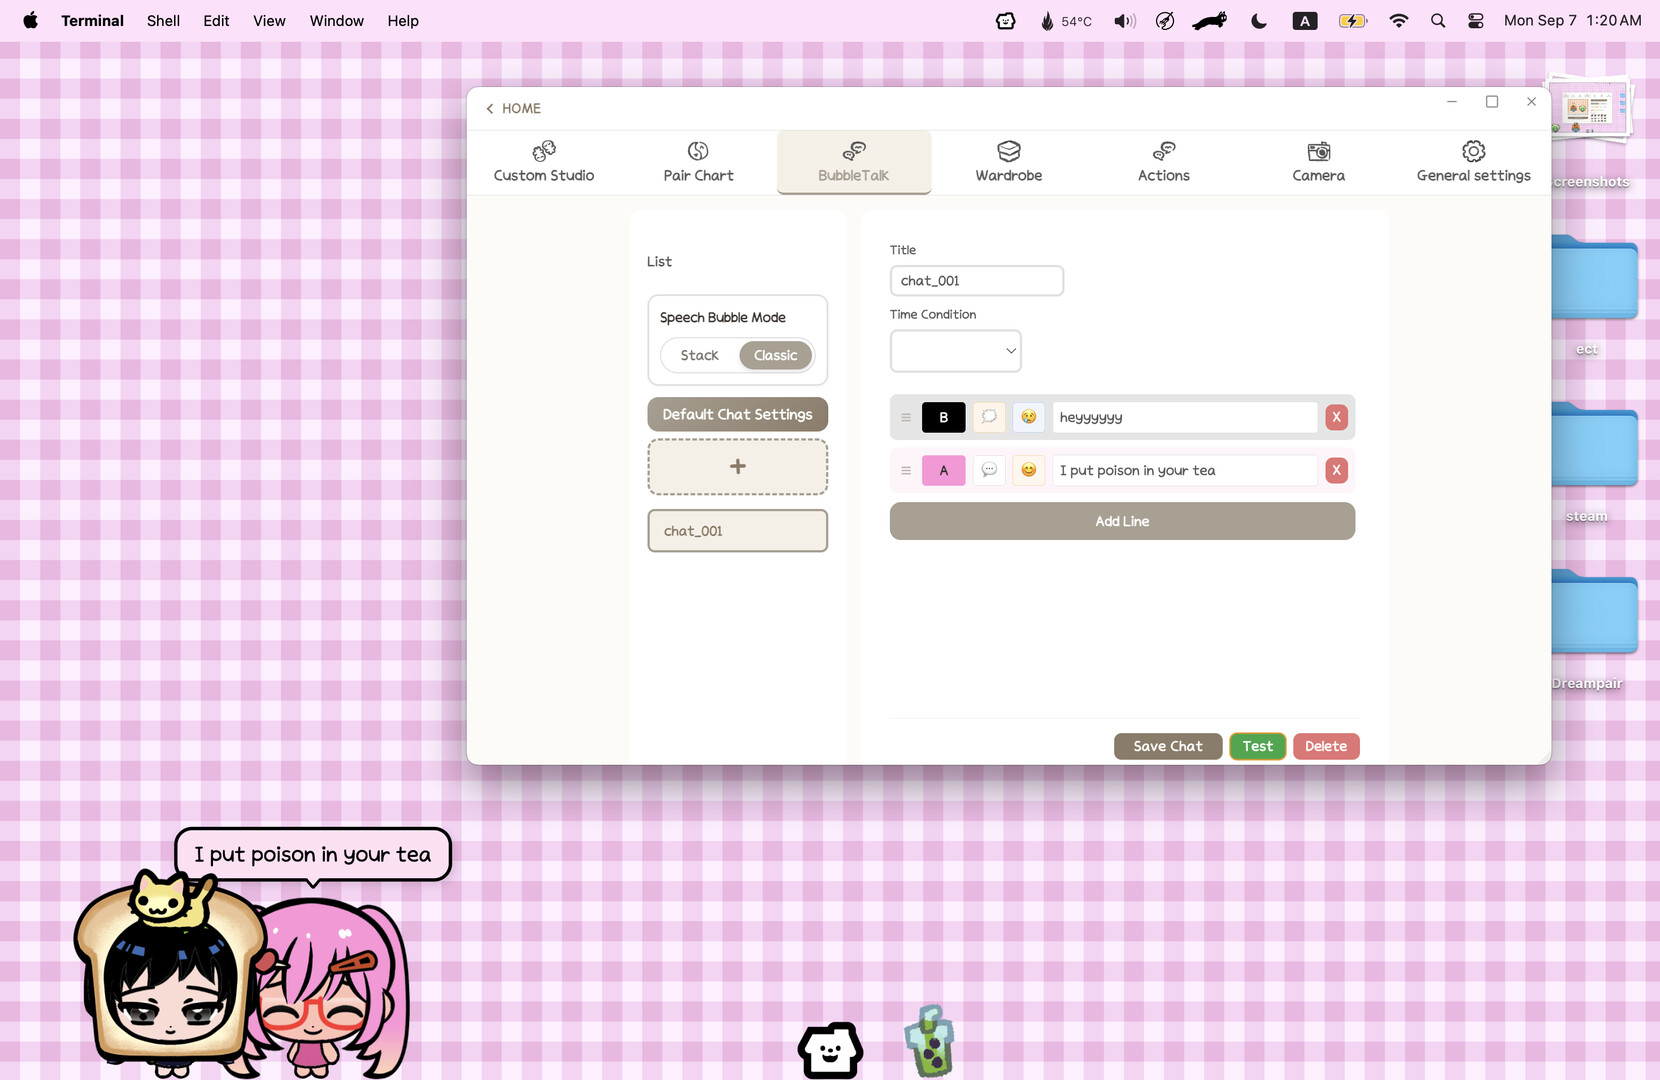This screenshot has width=1660, height=1080.
Task: Open the Help menu
Action: click(x=403, y=20)
